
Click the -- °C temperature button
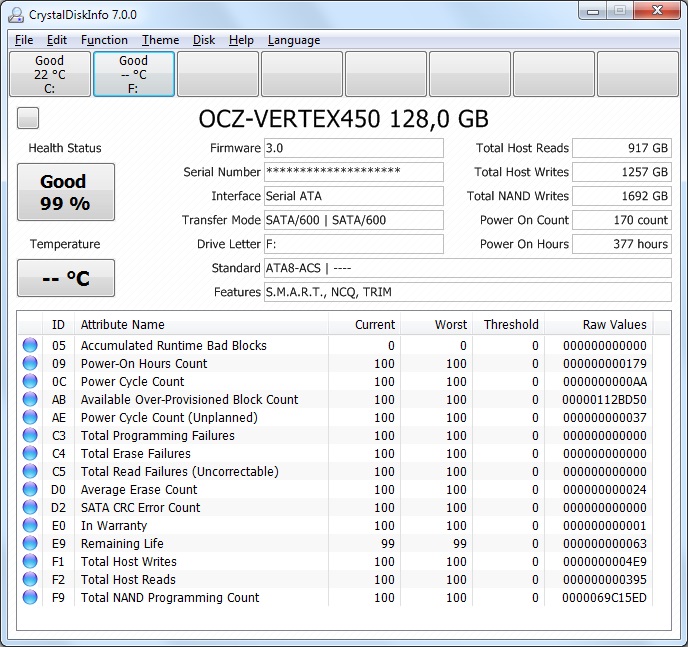coord(66,278)
